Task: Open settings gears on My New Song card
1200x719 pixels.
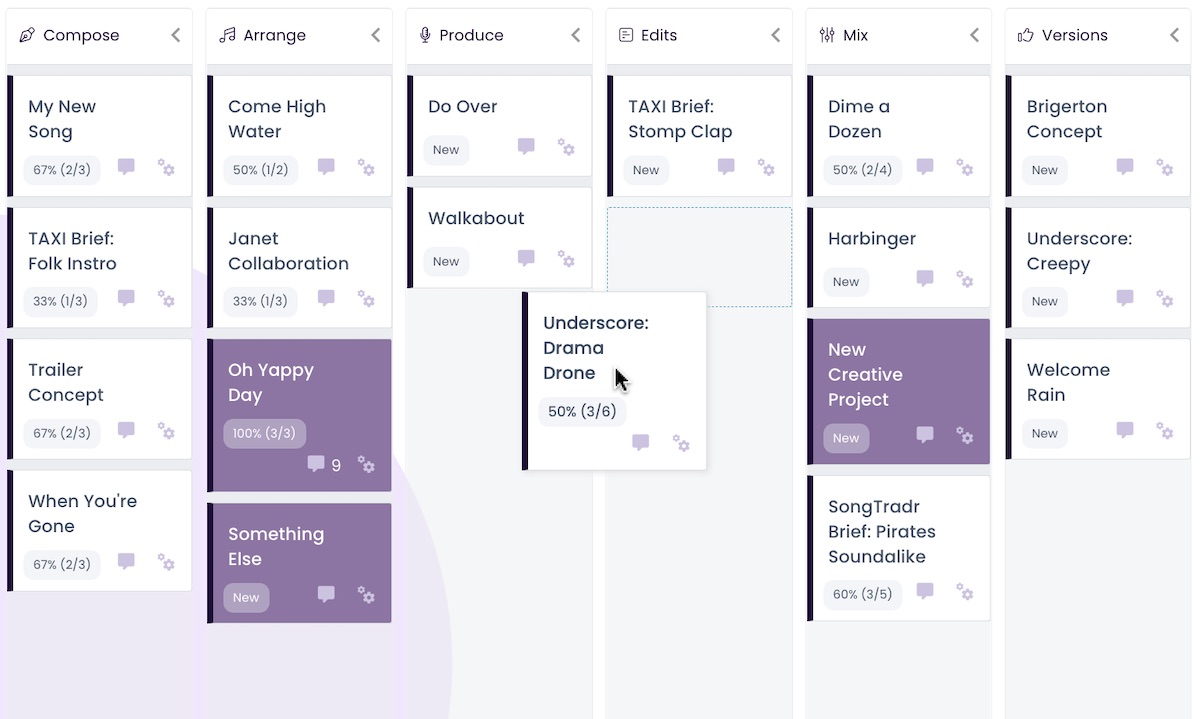Action: [x=166, y=167]
